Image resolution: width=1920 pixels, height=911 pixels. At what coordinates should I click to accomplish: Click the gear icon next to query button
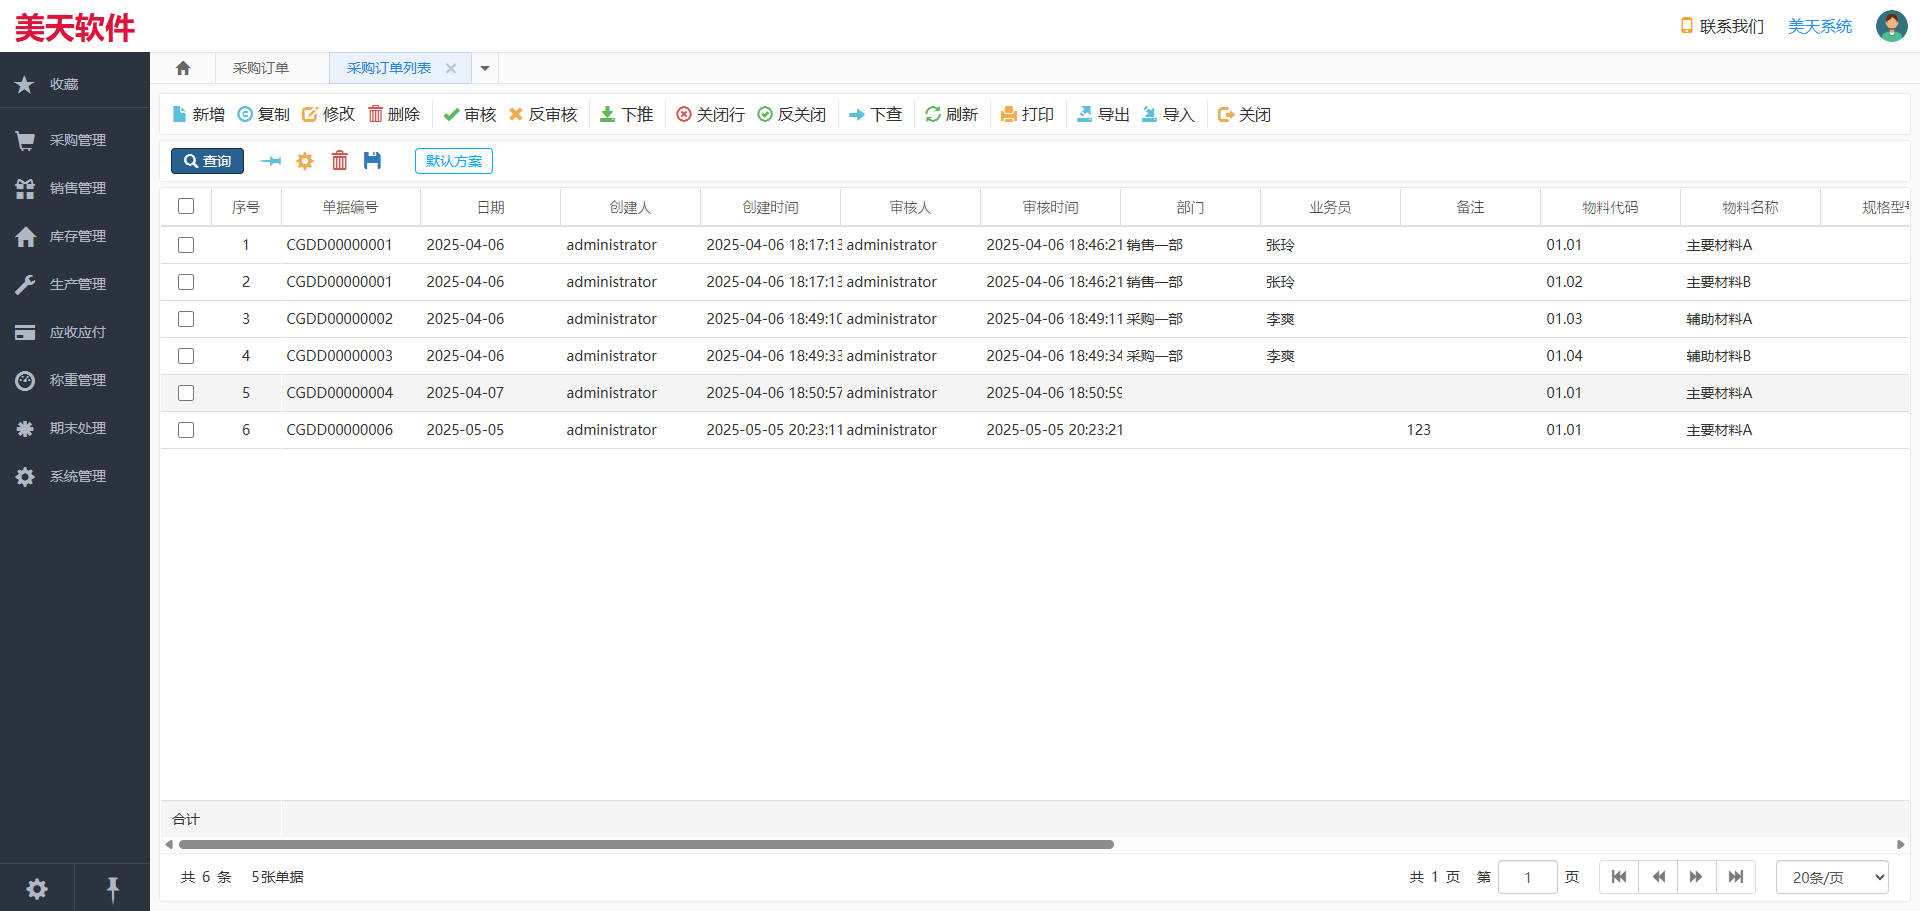305,160
